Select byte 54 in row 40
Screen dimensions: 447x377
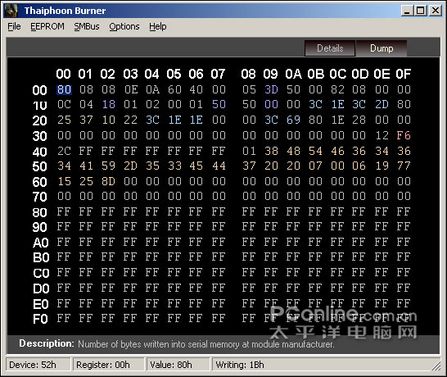point(315,151)
